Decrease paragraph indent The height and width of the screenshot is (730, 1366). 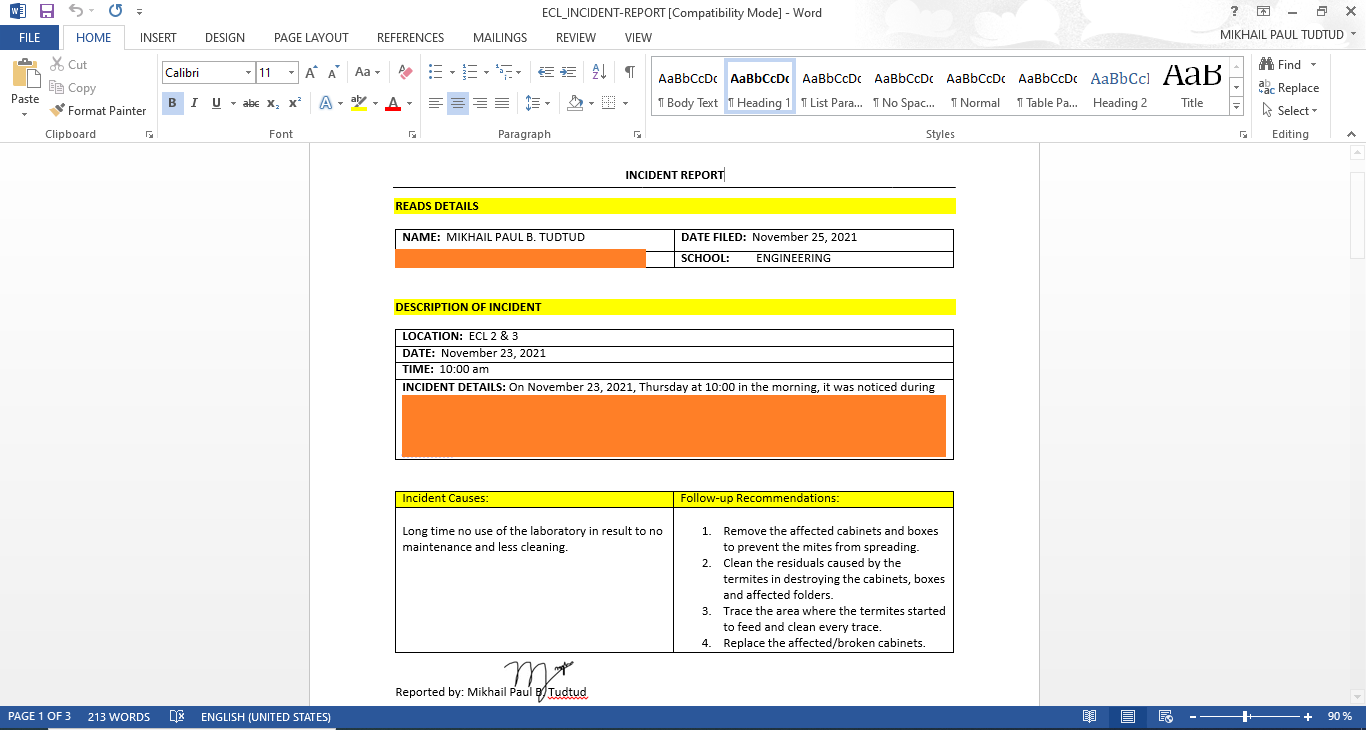545,73
